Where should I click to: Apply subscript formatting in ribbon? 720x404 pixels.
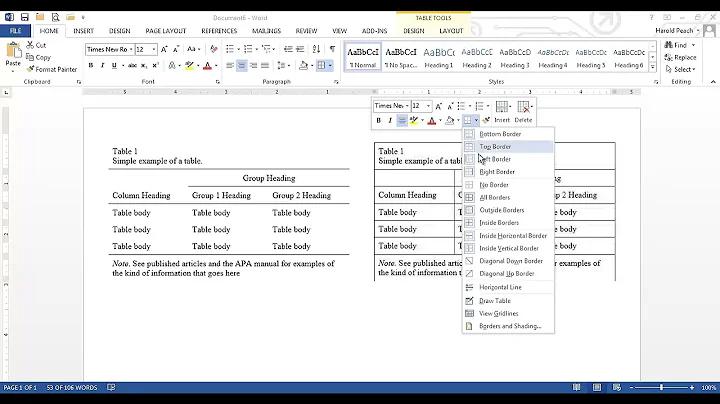point(144,66)
